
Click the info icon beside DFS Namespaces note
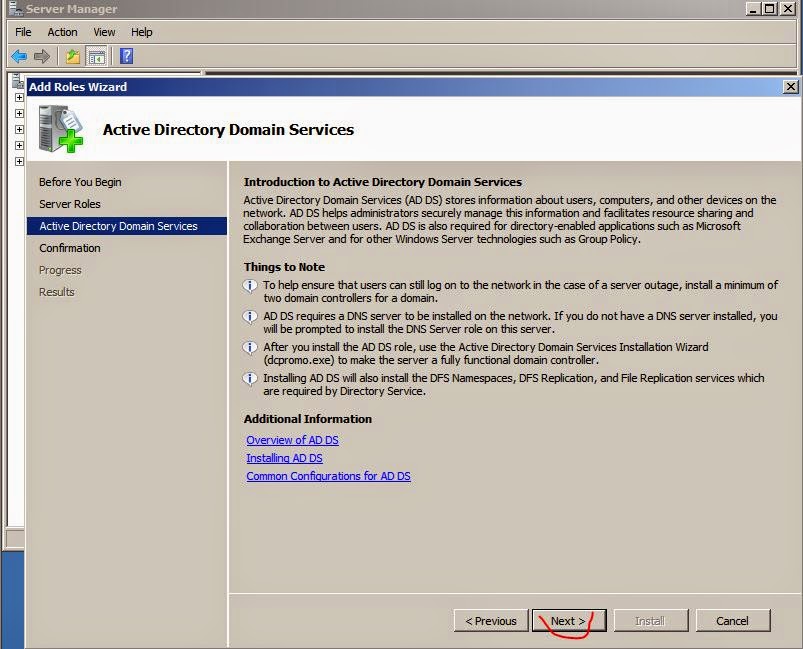[x=250, y=379]
